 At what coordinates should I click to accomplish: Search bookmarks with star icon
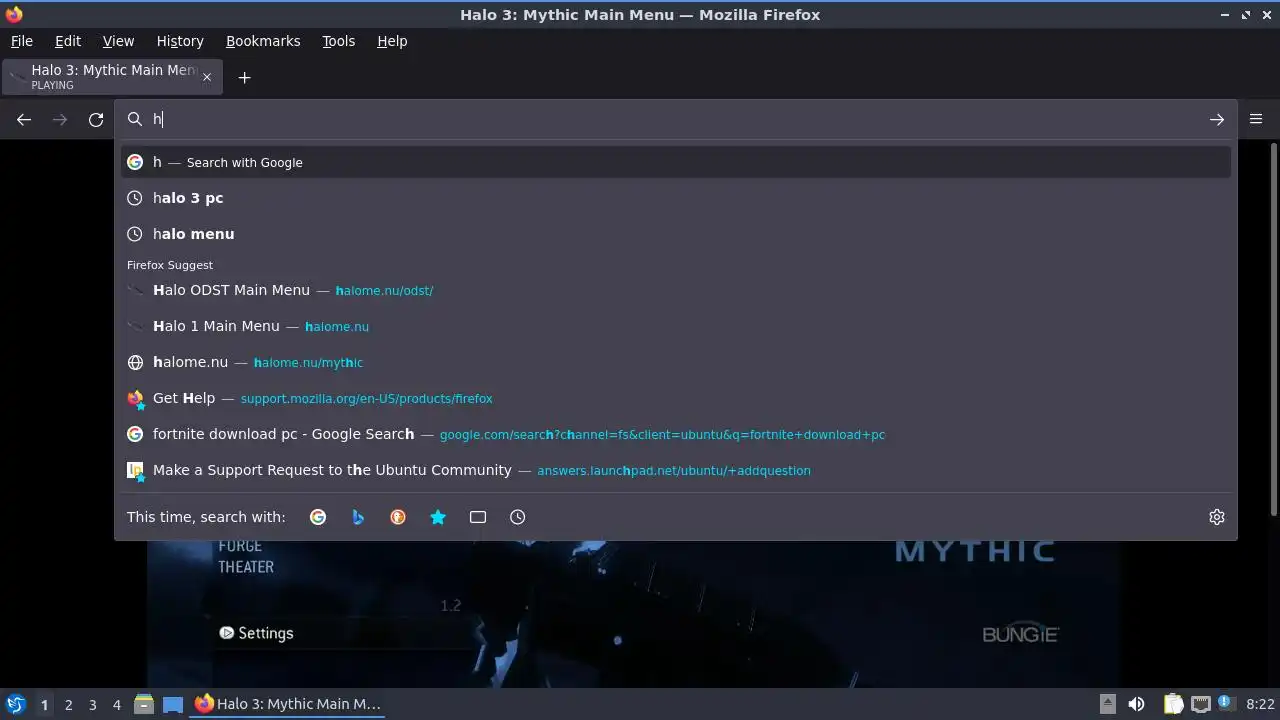pos(438,517)
